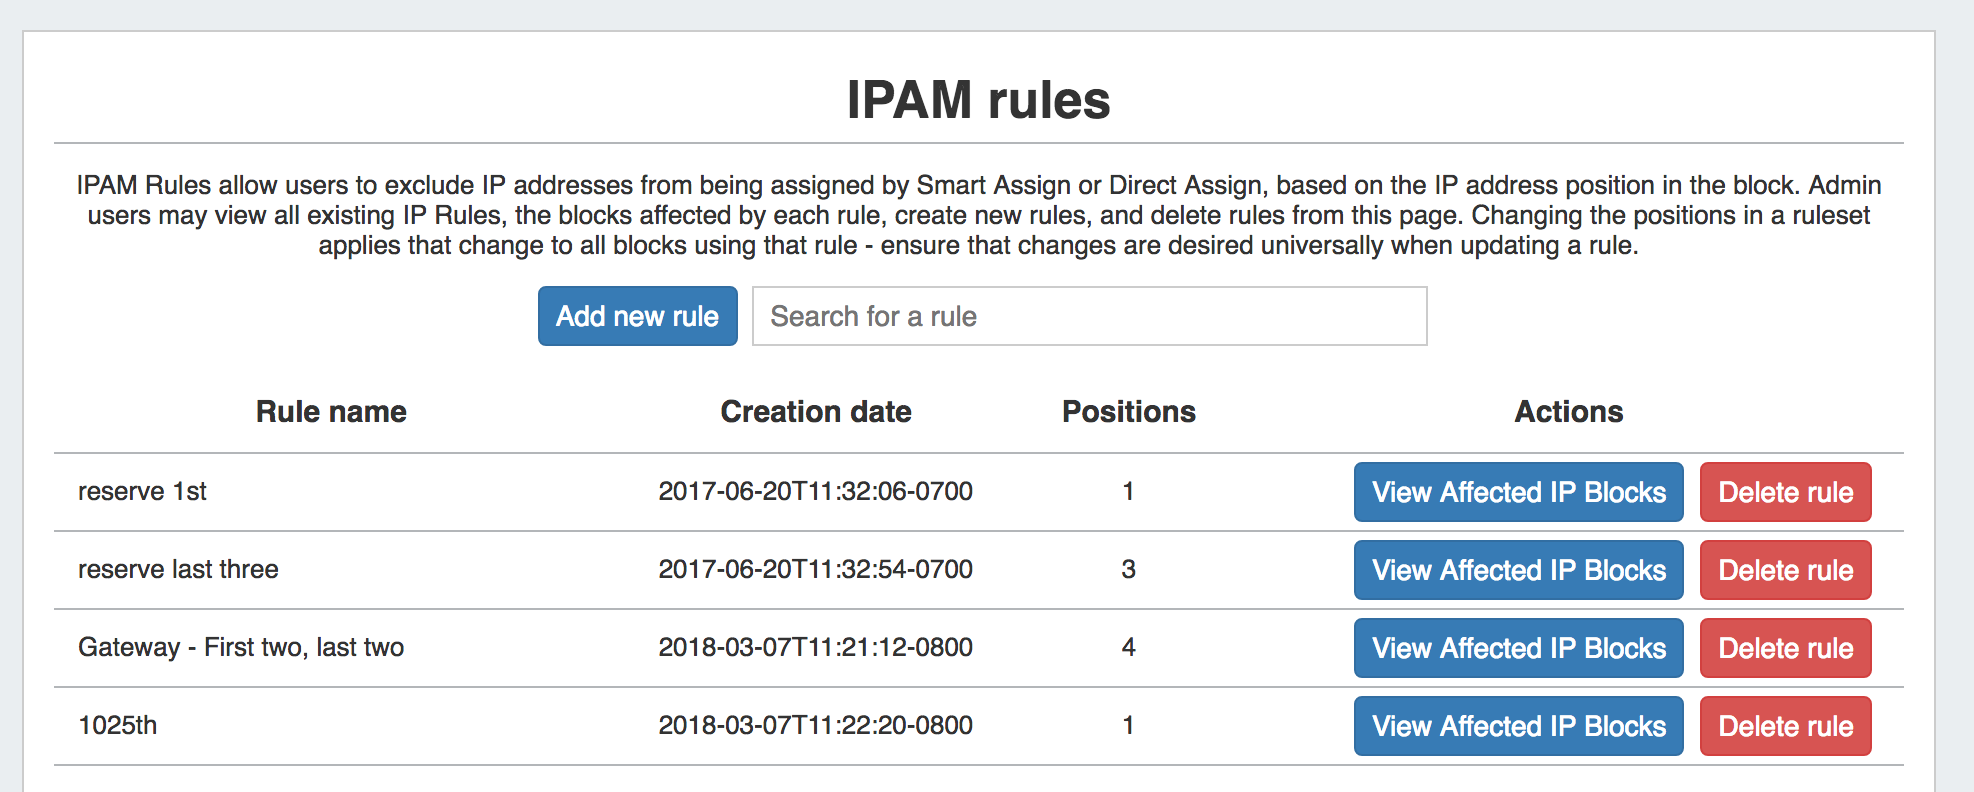Viewport: 1974px width, 792px height.
Task: Click the Add new rule button
Action: point(637,316)
